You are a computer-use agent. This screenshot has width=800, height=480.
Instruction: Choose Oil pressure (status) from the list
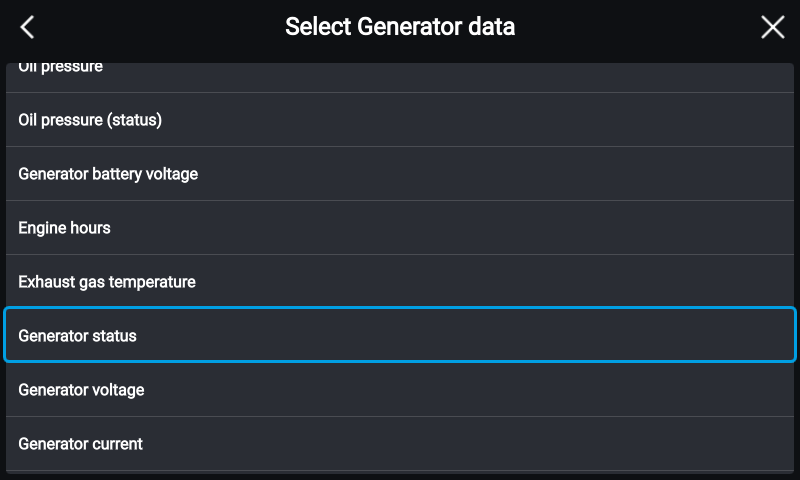pyautogui.click(x=400, y=120)
